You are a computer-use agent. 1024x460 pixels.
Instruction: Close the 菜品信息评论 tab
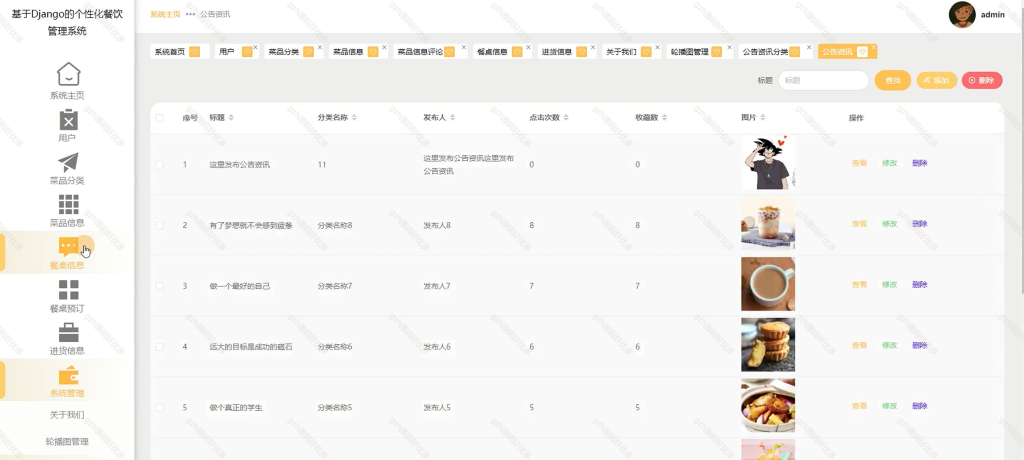(464, 47)
